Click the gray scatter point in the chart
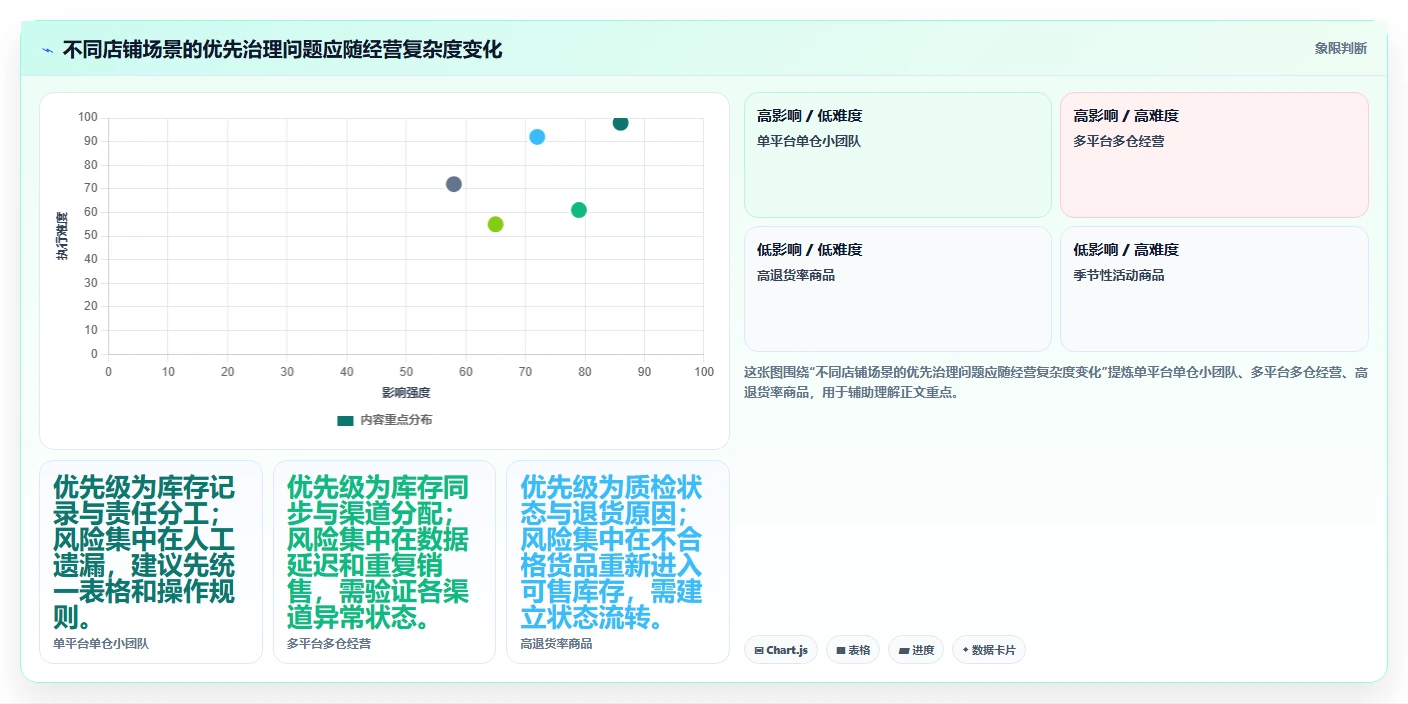The width and height of the screenshot is (1408, 704). [x=453, y=184]
